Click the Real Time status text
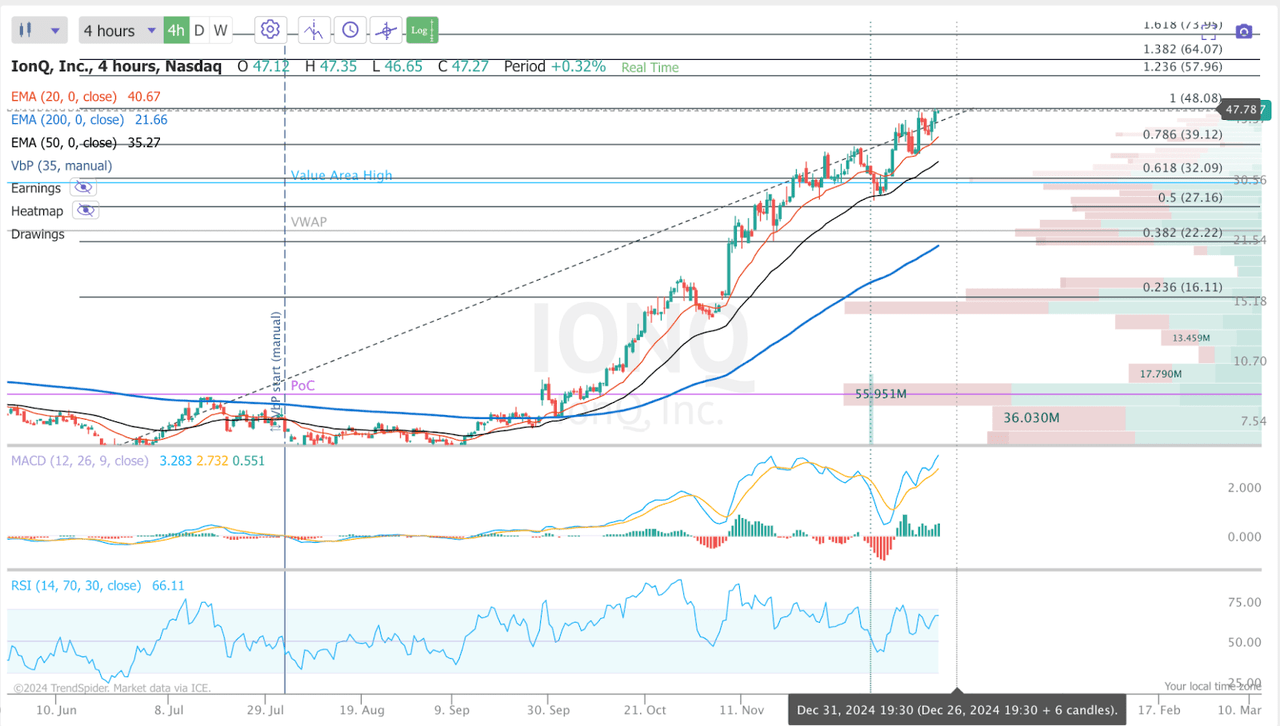This screenshot has height=726, width=1280. coord(650,67)
